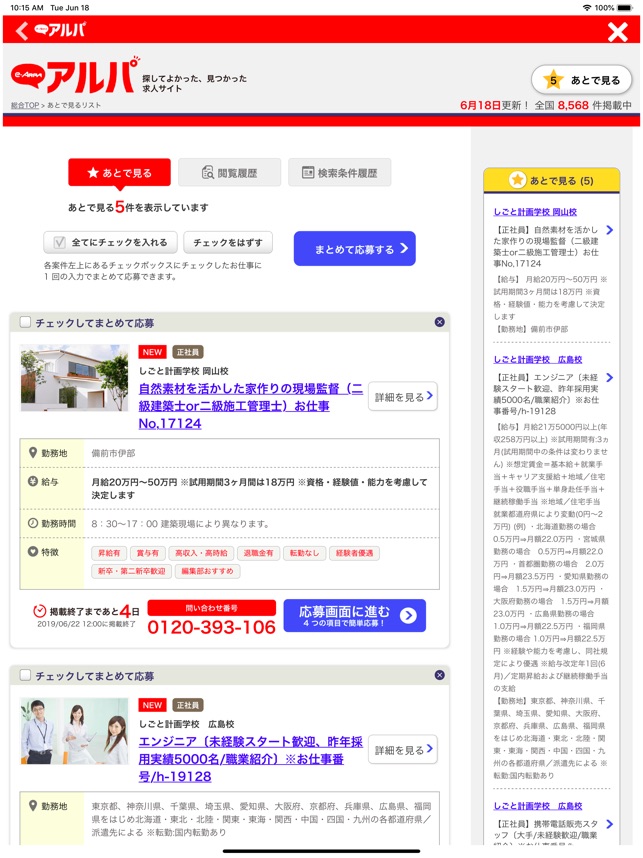
Task: Open the house photo thumbnail
Action: coord(74,378)
